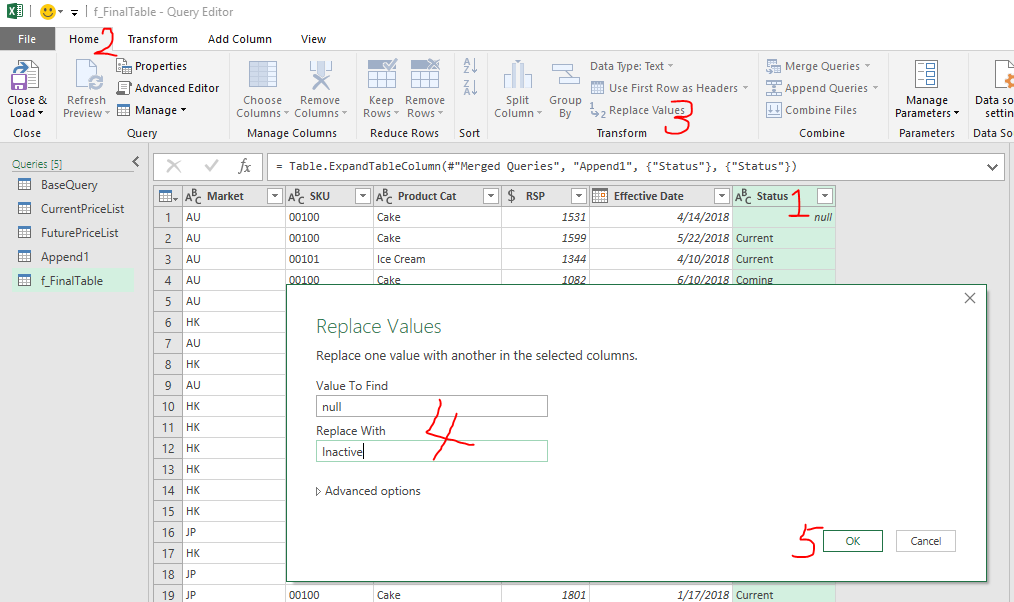Click the Remove Columns icon
Viewport: 1014px width, 602px height.
(x=320, y=77)
